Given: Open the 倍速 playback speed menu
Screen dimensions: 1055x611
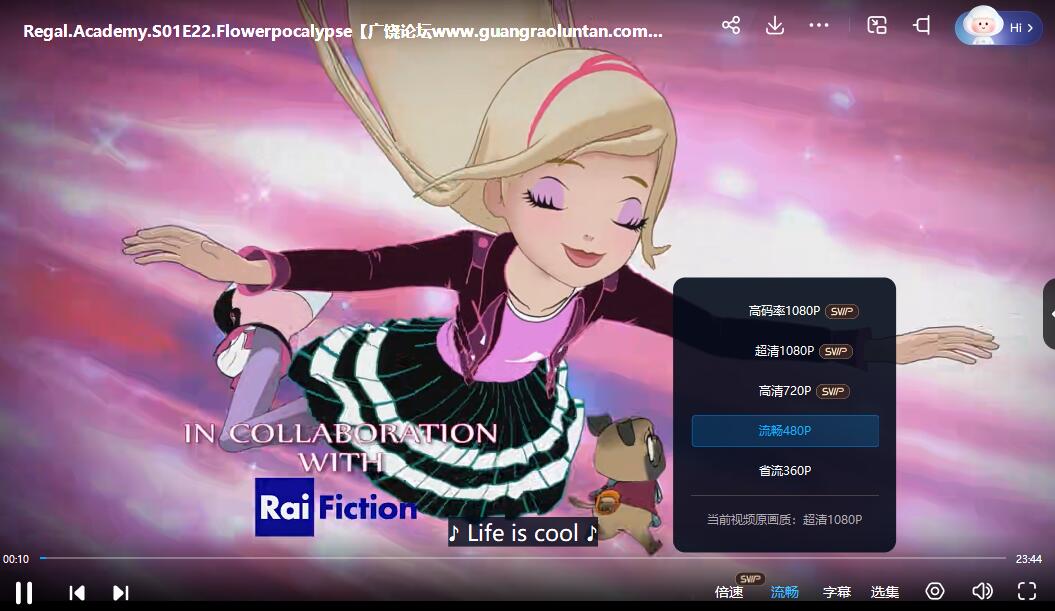Looking at the screenshot, I should 729,592.
